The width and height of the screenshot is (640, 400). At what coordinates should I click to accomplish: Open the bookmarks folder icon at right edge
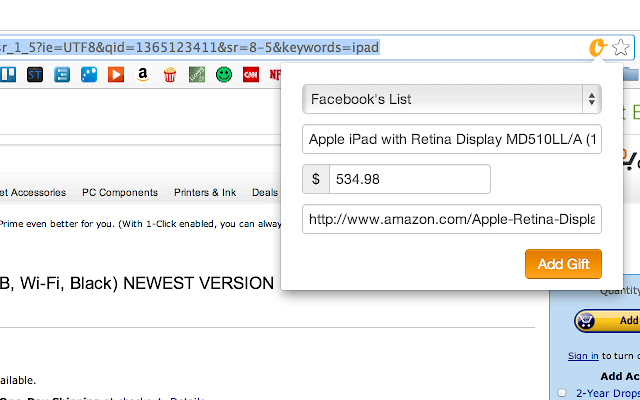tap(631, 75)
